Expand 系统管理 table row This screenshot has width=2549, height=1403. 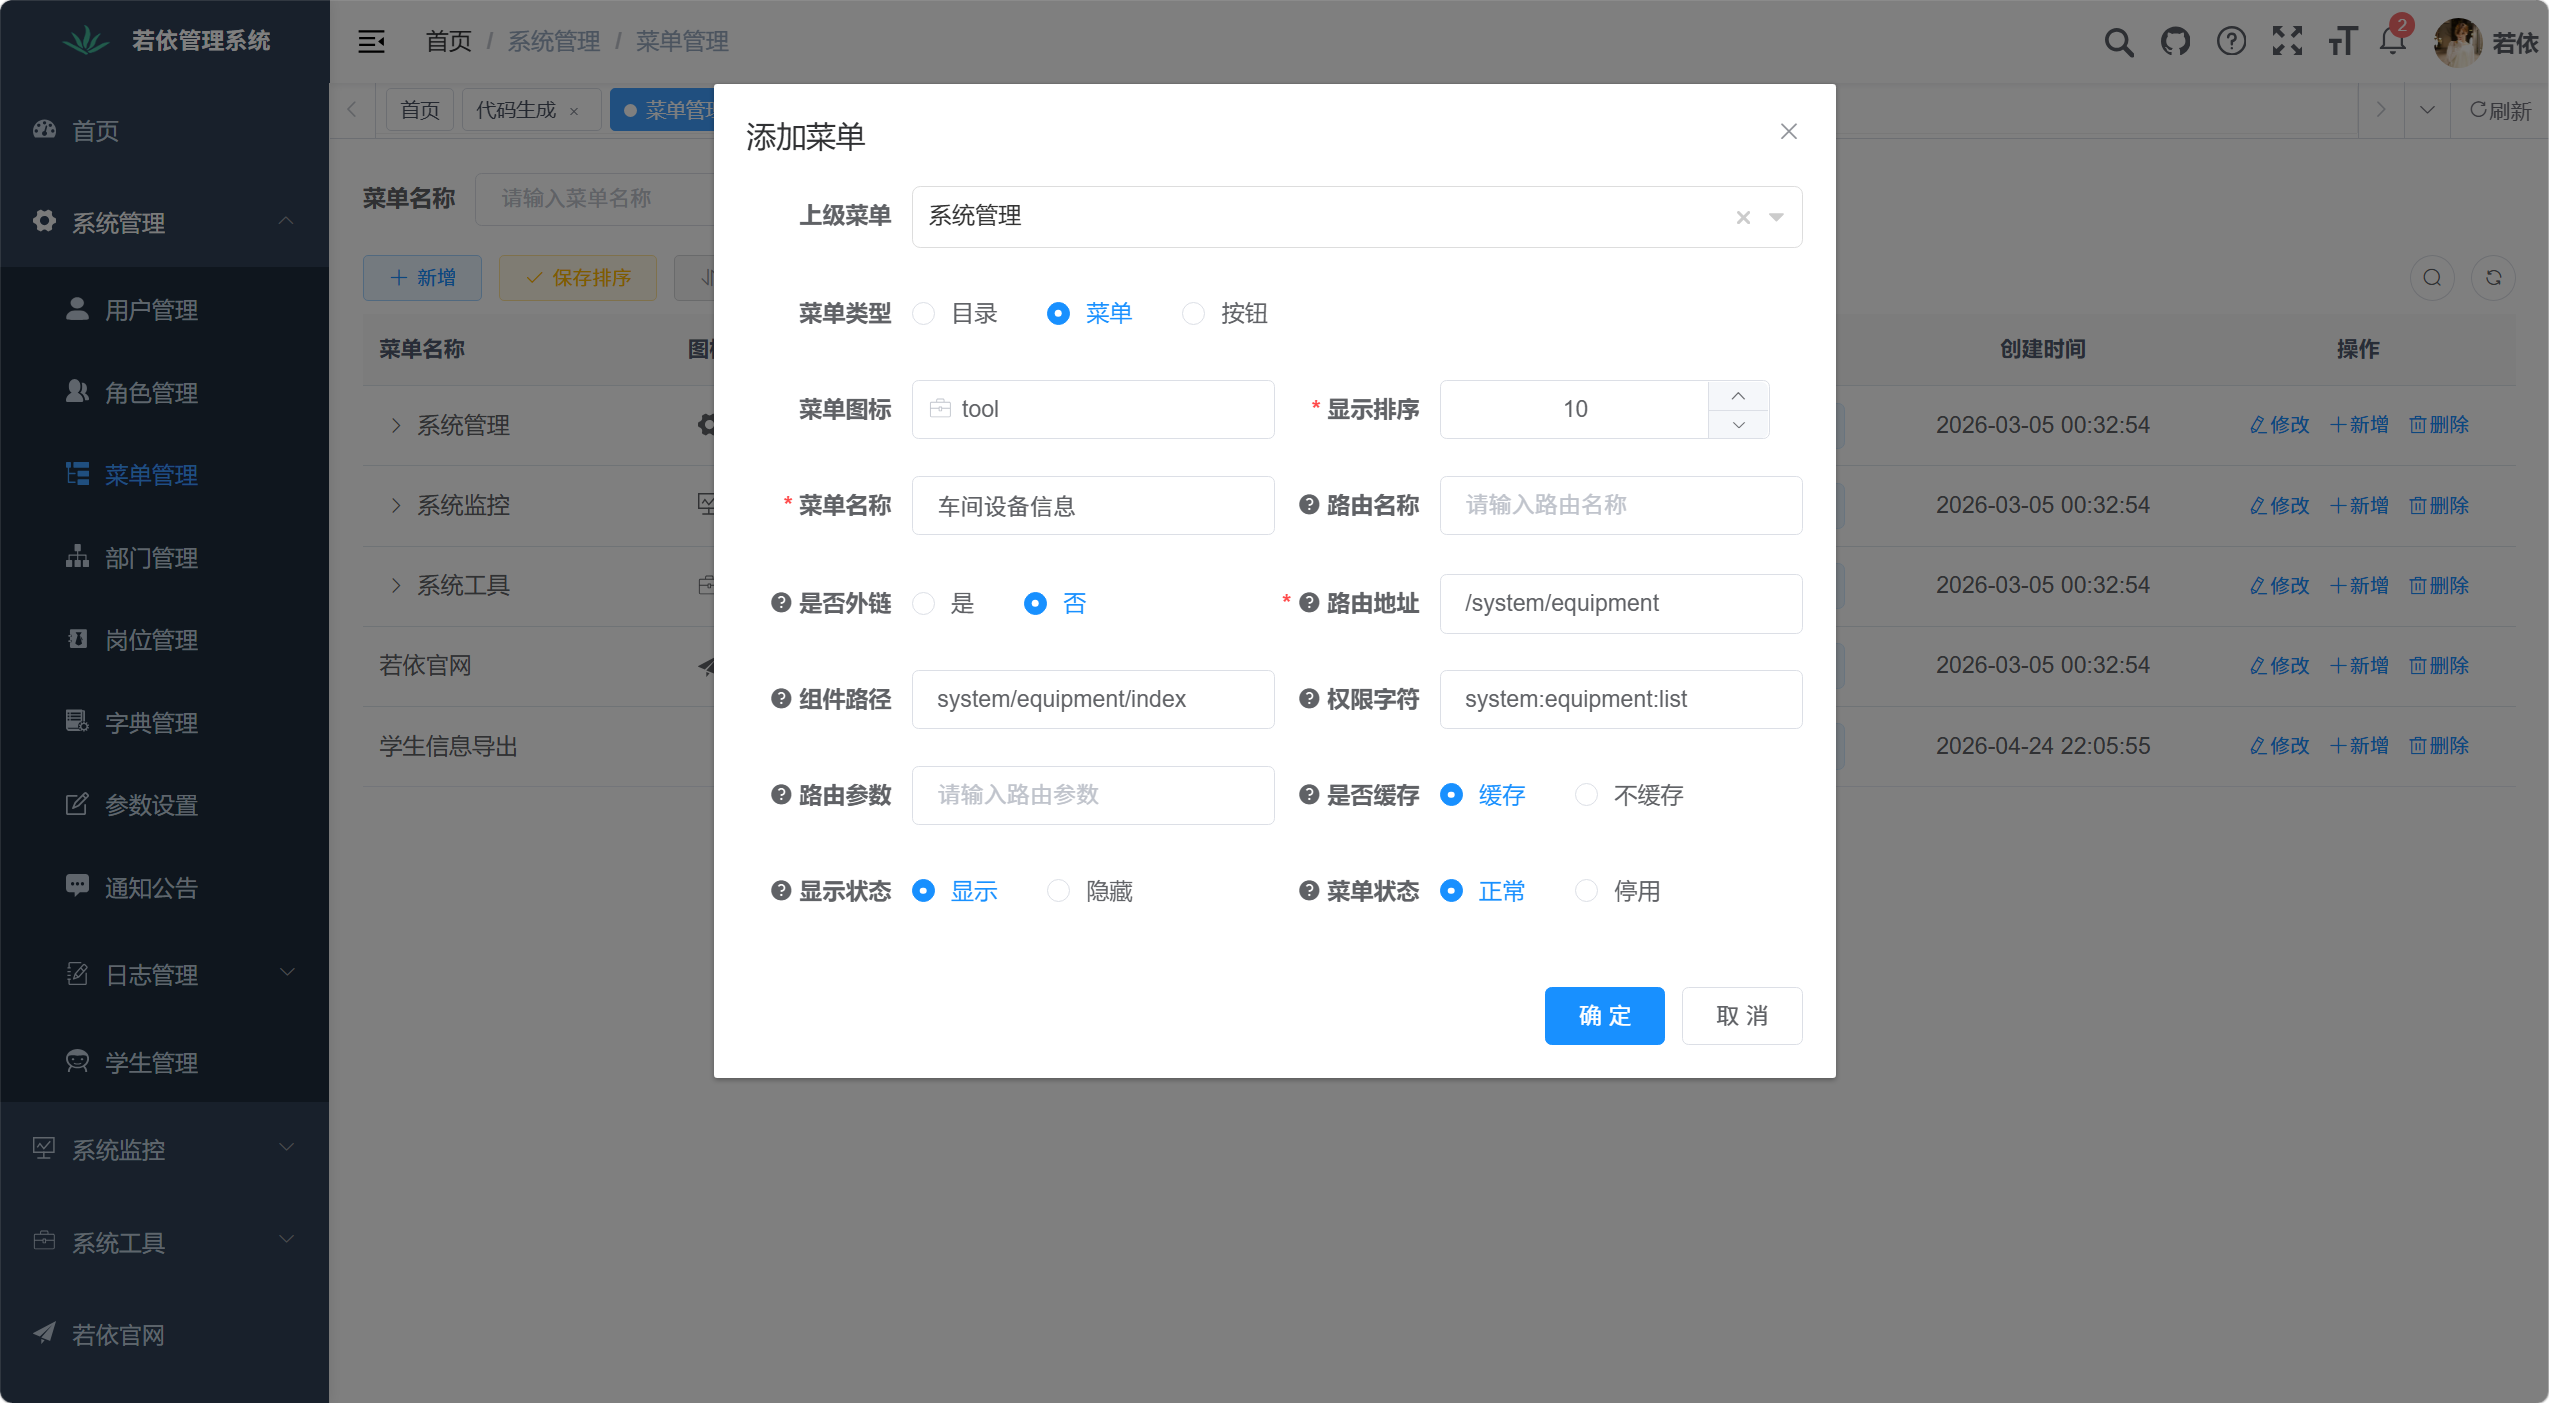pos(396,425)
